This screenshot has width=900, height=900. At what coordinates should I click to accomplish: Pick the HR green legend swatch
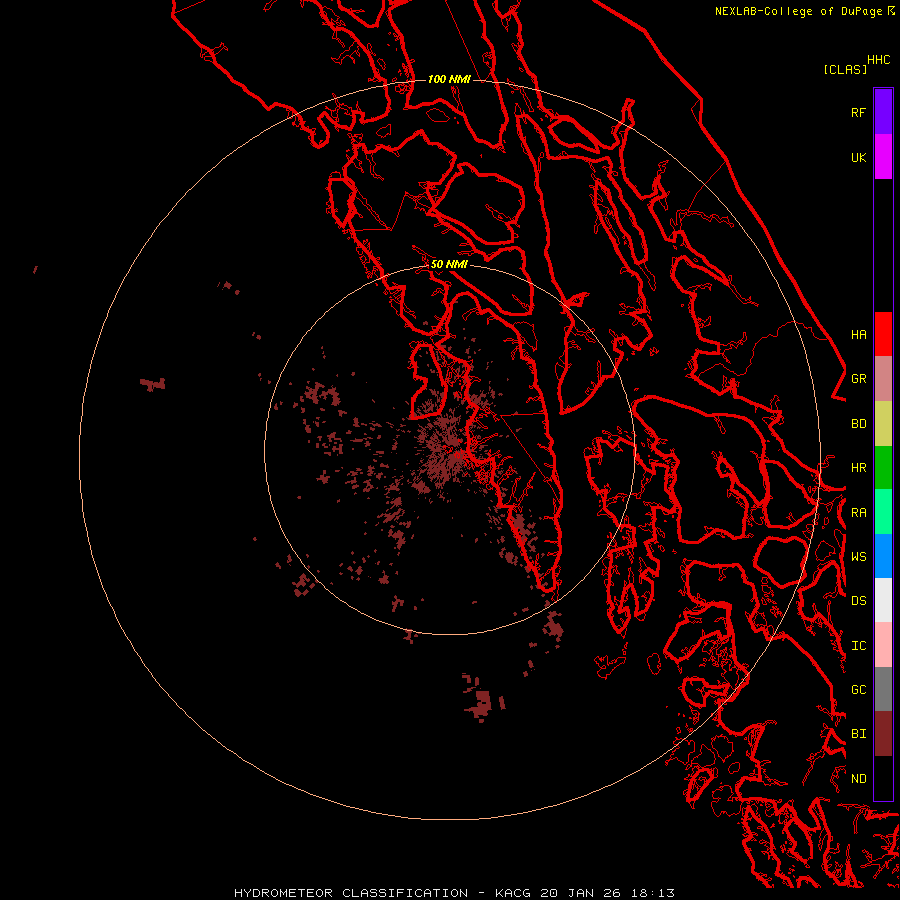point(883,468)
